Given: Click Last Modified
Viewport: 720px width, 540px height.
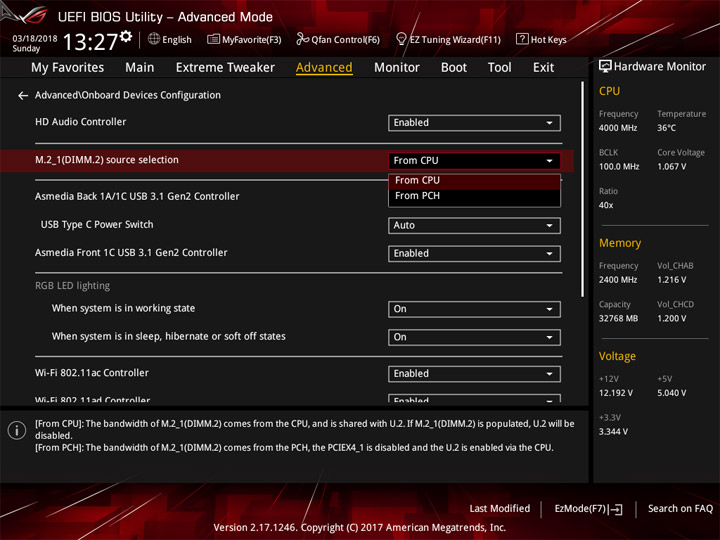Looking at the screenshot, I should coord(500,509).
